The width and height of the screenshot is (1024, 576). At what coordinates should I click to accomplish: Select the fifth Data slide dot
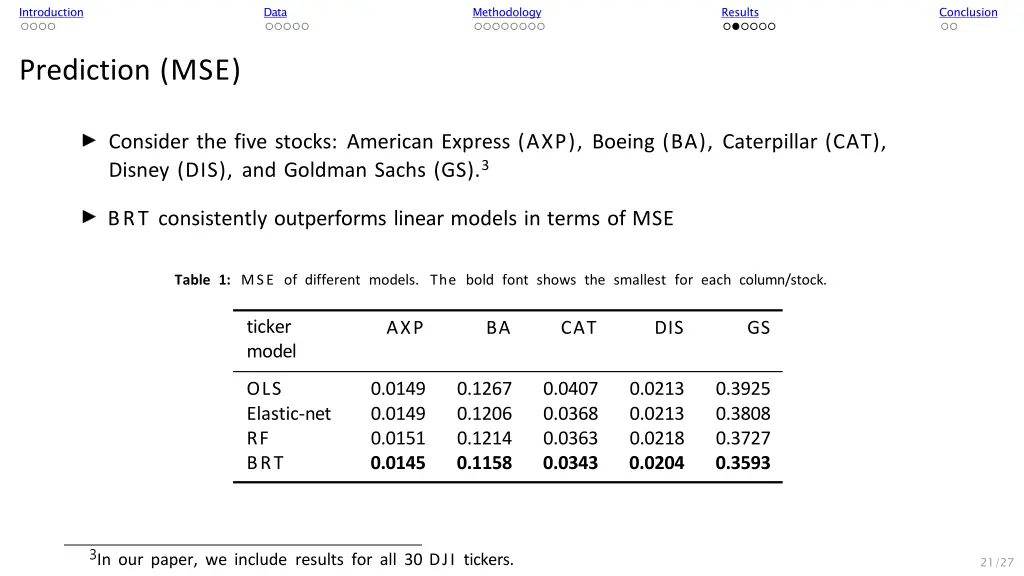click(305, 27)
